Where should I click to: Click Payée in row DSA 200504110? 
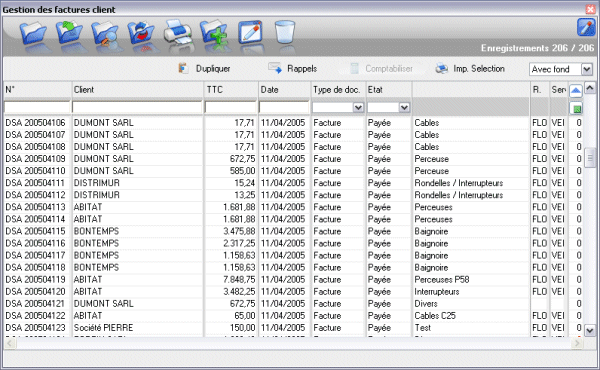379,171
